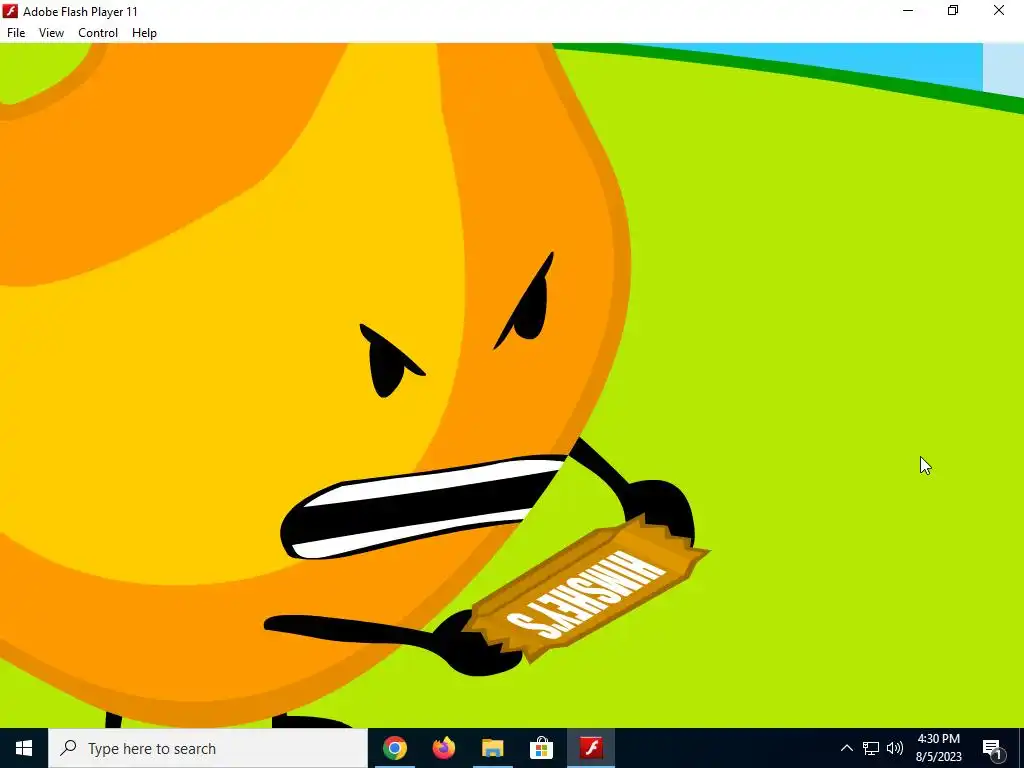Select the Flash Player taskbar icon
Image resolution: width=1024 pixels, height=768 pixels.
(x=591, y=748)
